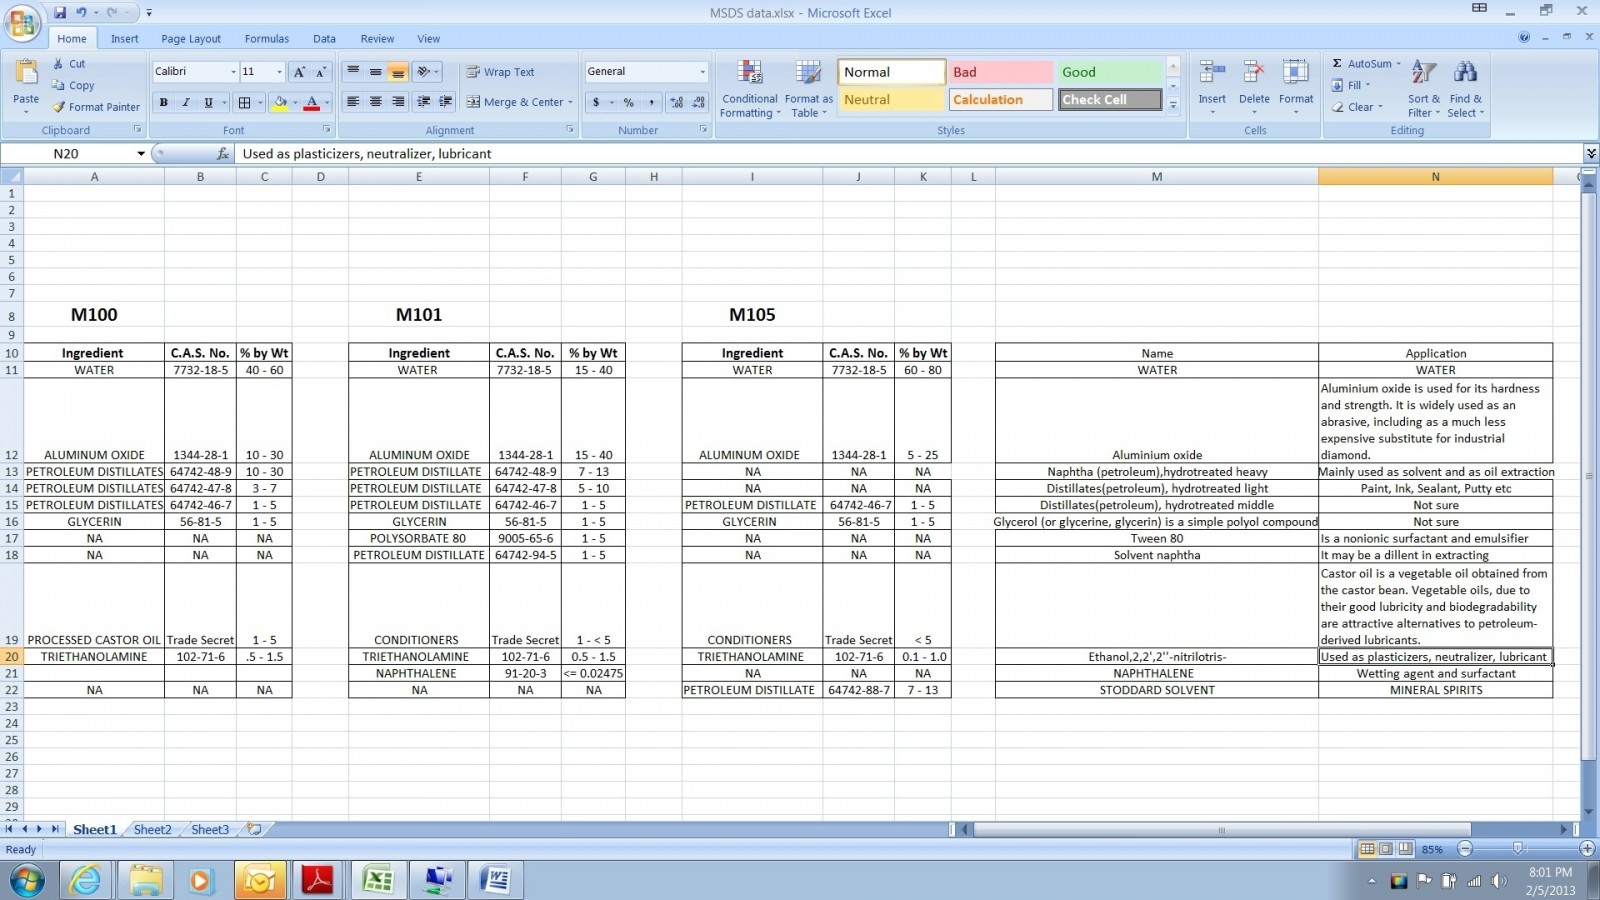The image size is (1600, 900).
Task: Apply the fill color
Action: 280,102
